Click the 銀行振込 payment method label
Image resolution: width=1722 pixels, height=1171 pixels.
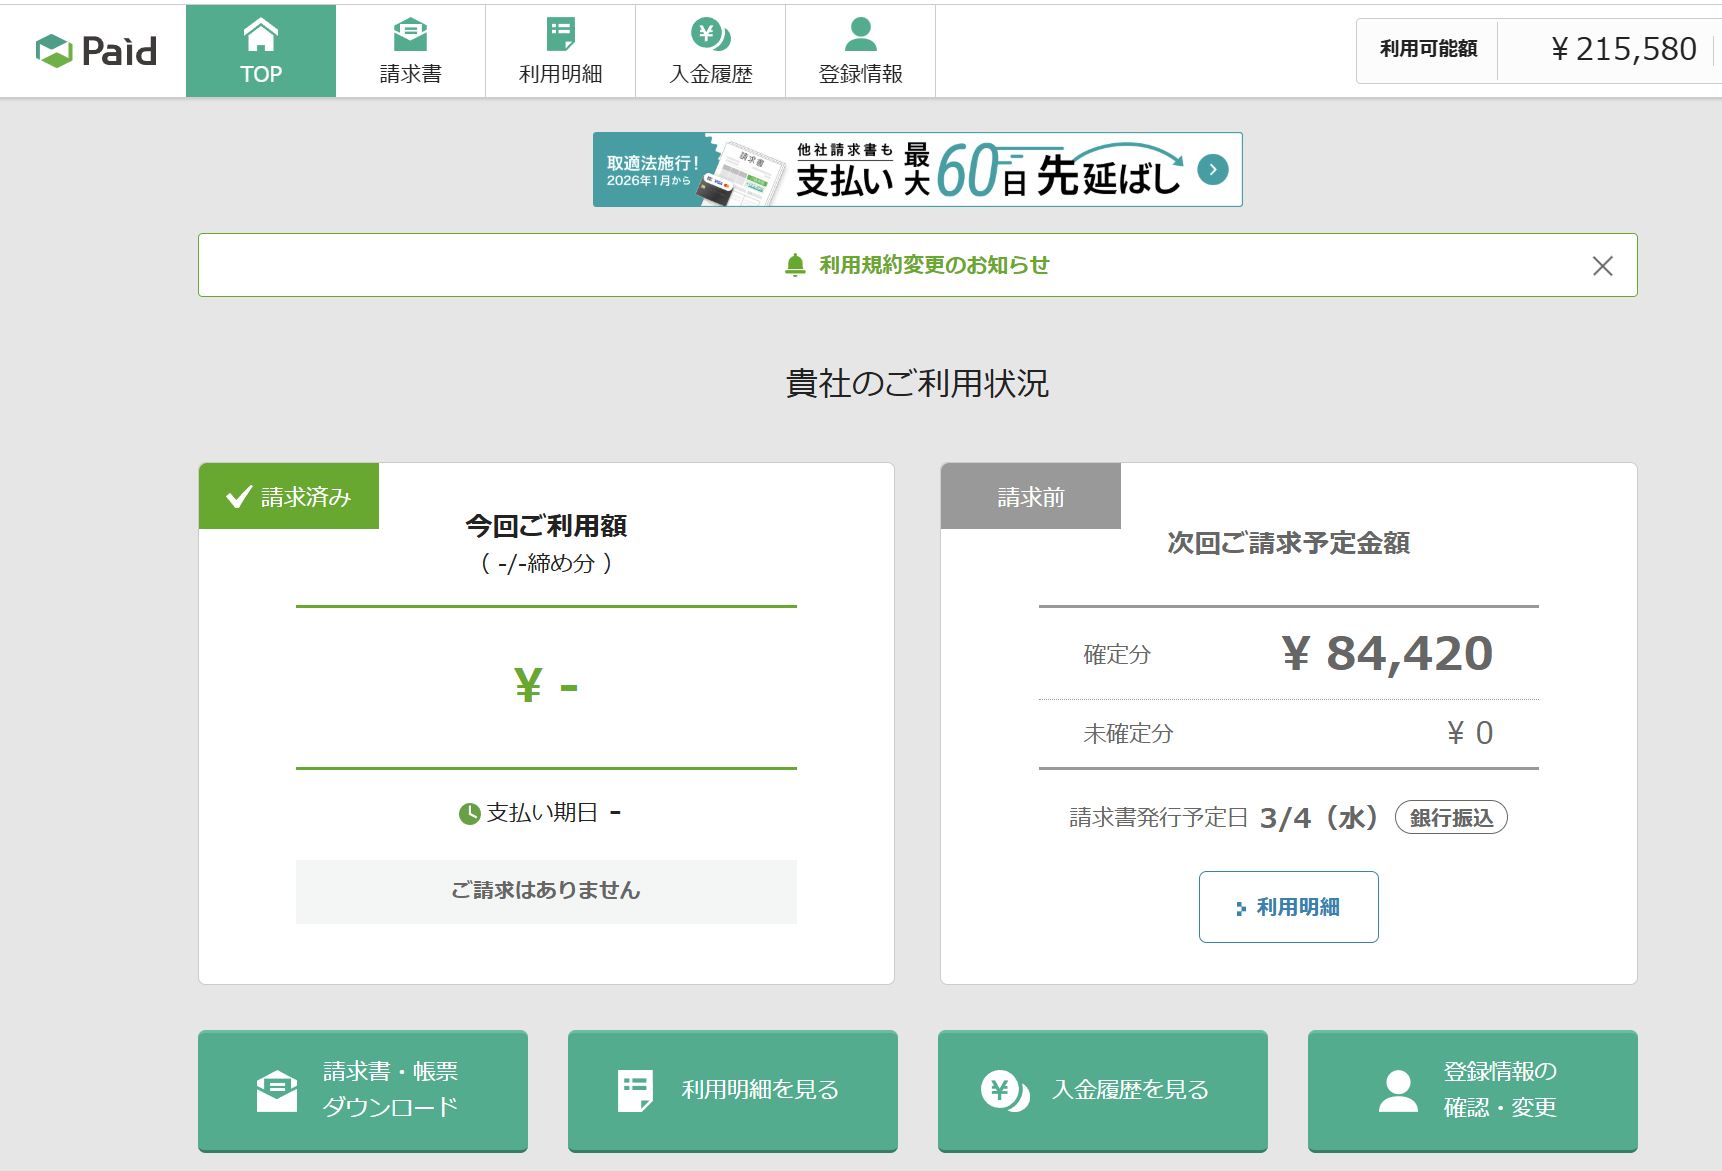tap(1451, 817)
